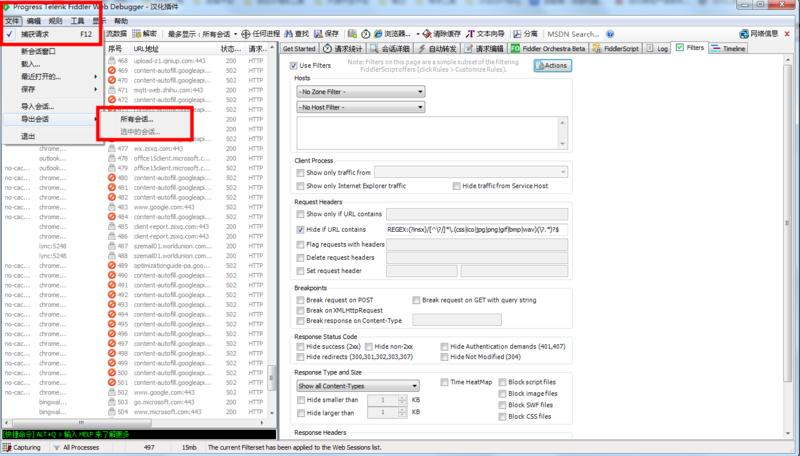This screenshot has height=456, width=800.
Task: Click the 分离 tearoff toolbar icon
Action: coord(517,34)
